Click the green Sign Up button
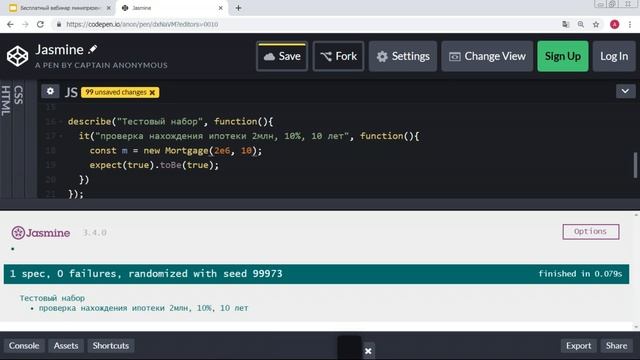Screen dimensions: 640x360 click(x=562, y=56)
